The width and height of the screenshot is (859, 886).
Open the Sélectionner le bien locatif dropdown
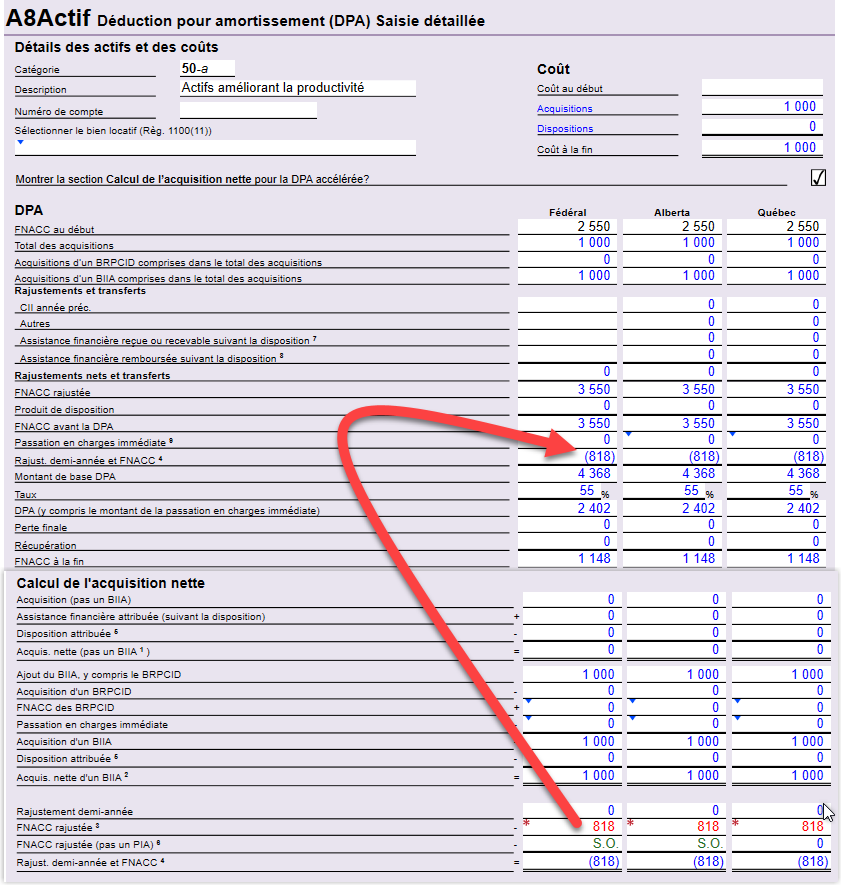20,142
